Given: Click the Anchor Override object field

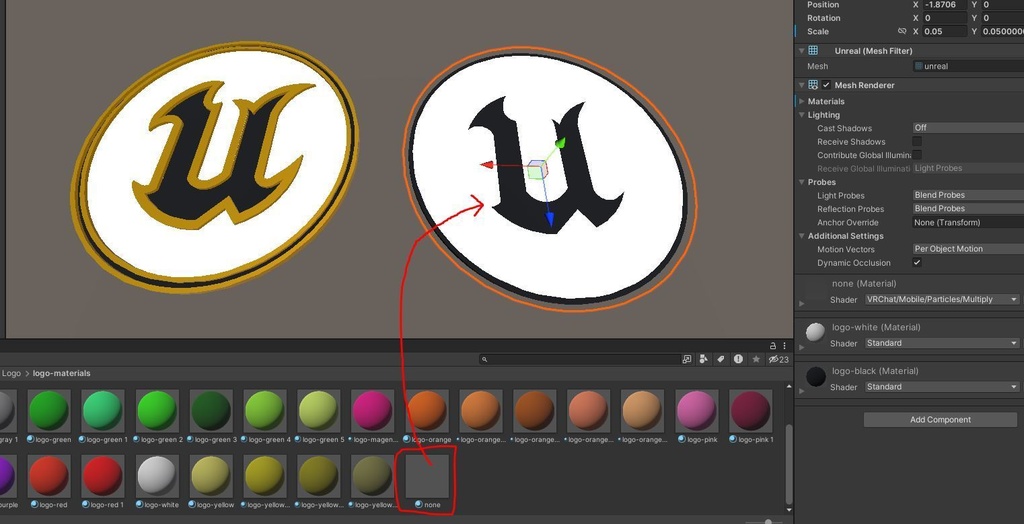Looking at the screenshot, I should [968, 222].
